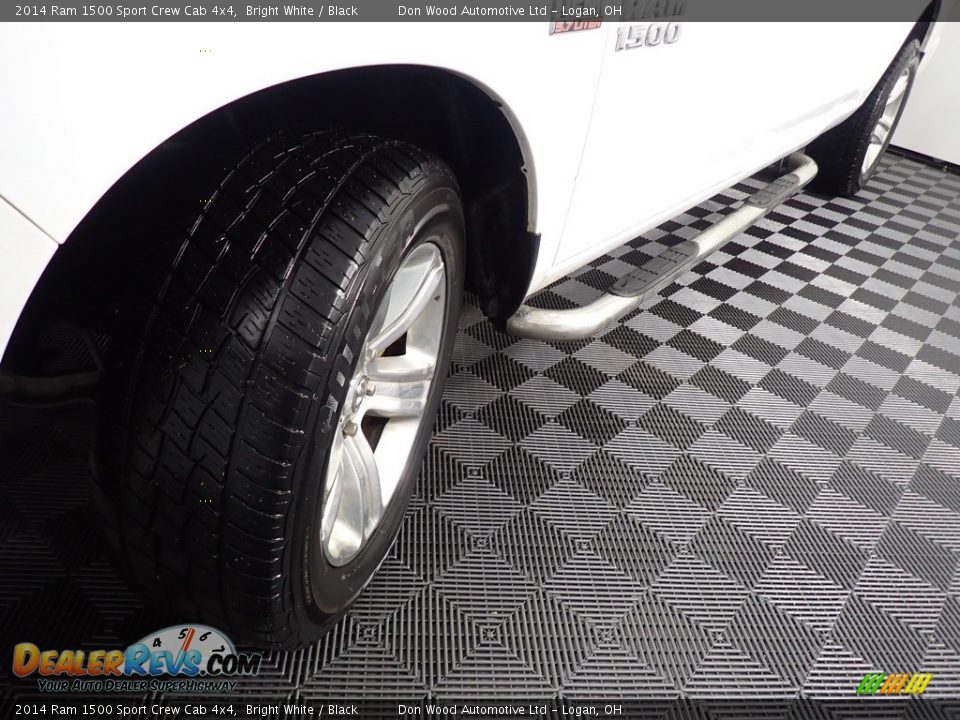Click the 'Your Auto Dealer SuperHighway' tagline
960x720 pixels.
coord(137,686)
